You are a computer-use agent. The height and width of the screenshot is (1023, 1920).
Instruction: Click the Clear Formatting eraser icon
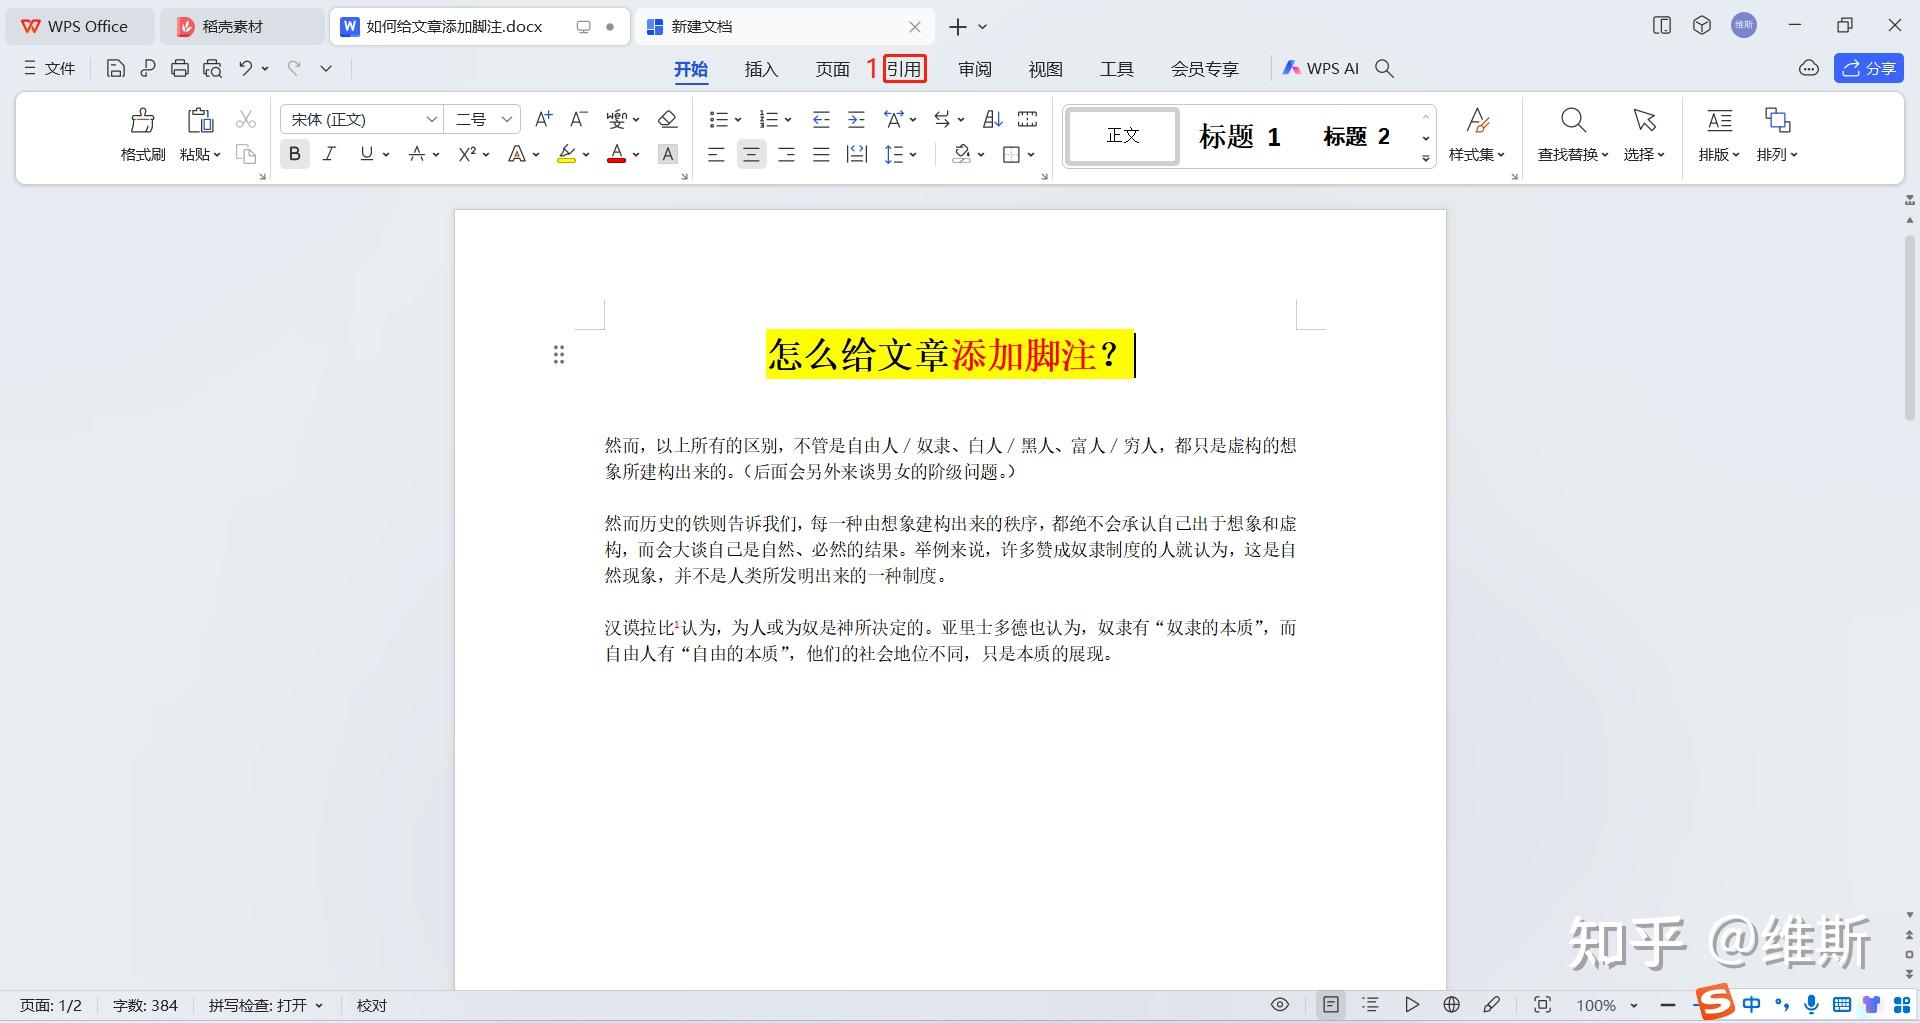coord(668,119)
